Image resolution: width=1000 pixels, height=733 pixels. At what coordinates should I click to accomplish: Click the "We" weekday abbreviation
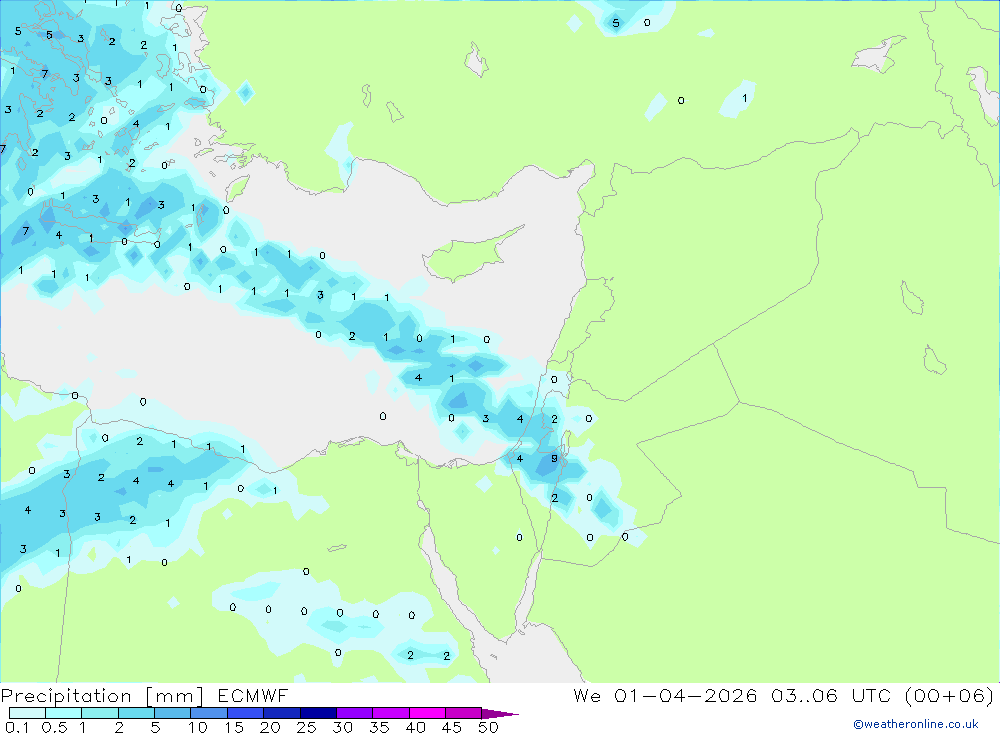pyautogui.click(x=587, y=695)
